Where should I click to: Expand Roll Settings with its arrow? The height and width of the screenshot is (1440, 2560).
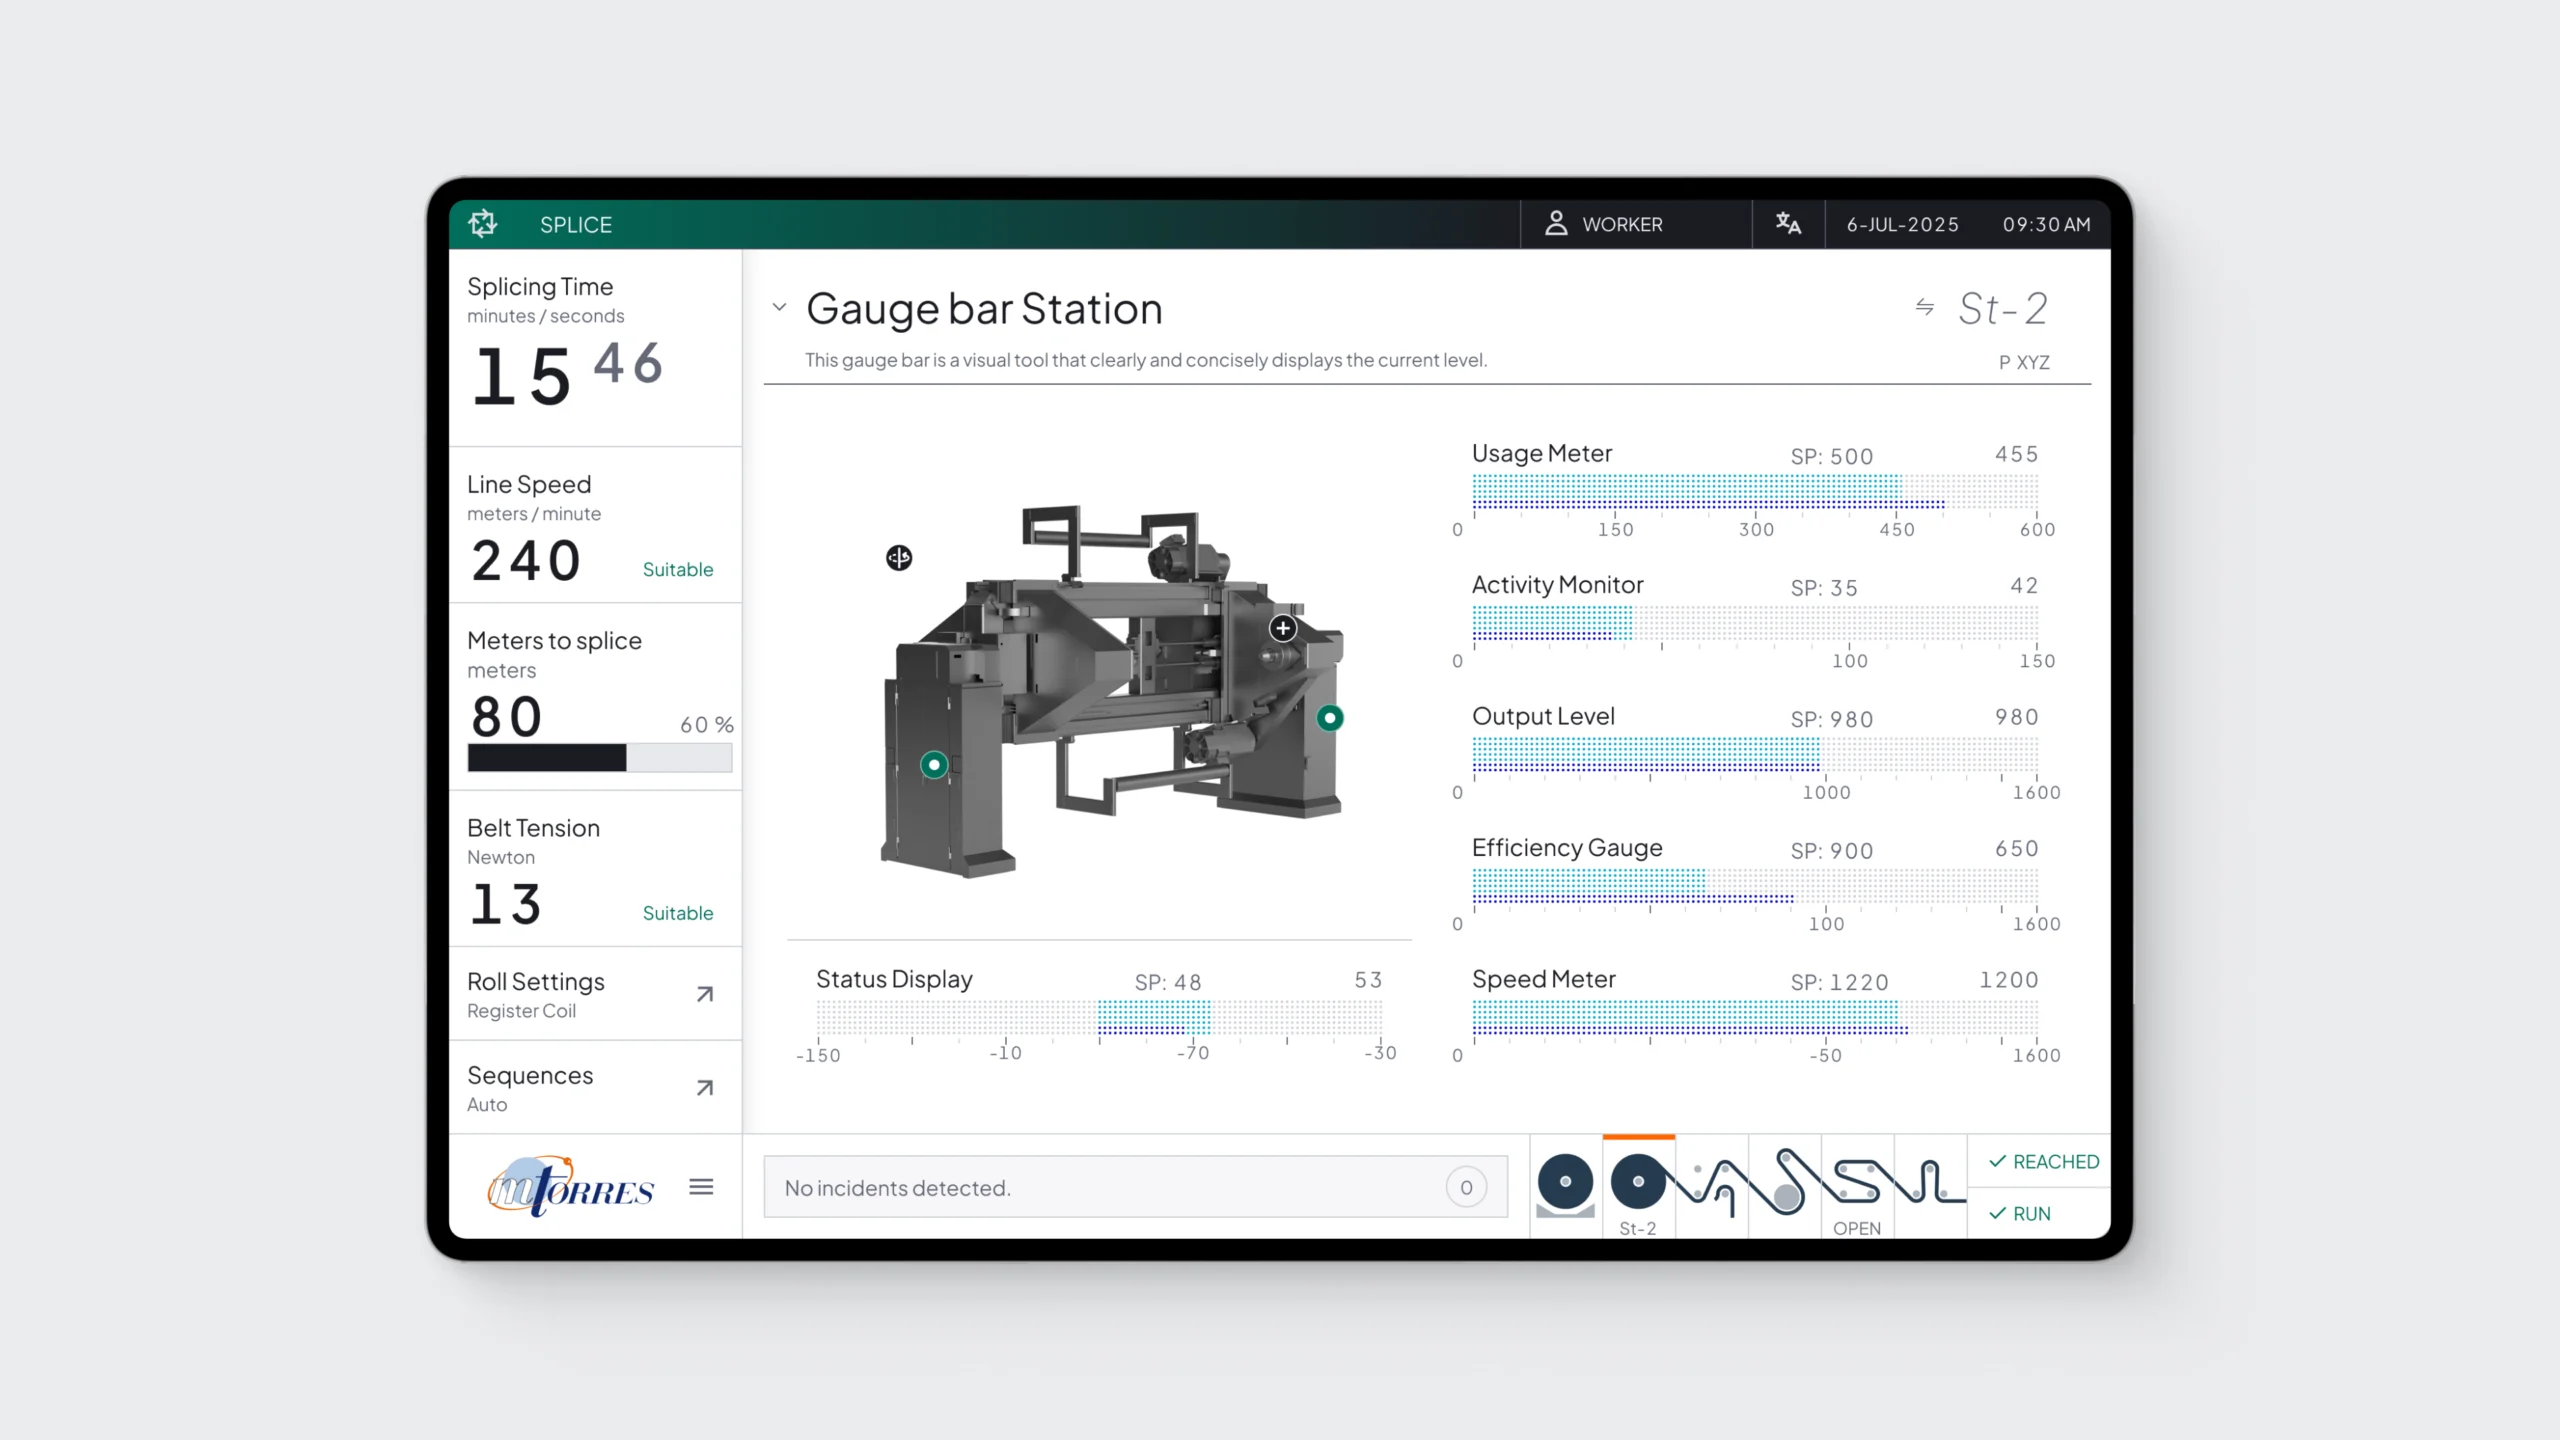point(705,994)
